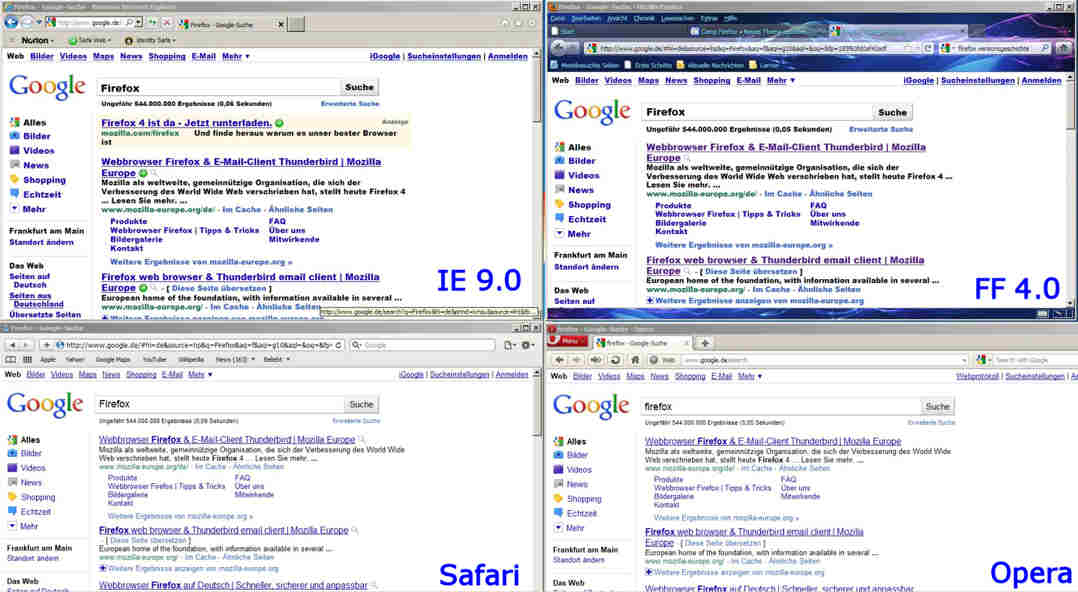Open Safari's page menu icon
Image resolution: width=1078 pixels, height=592 pixels.
coord(510,345)
